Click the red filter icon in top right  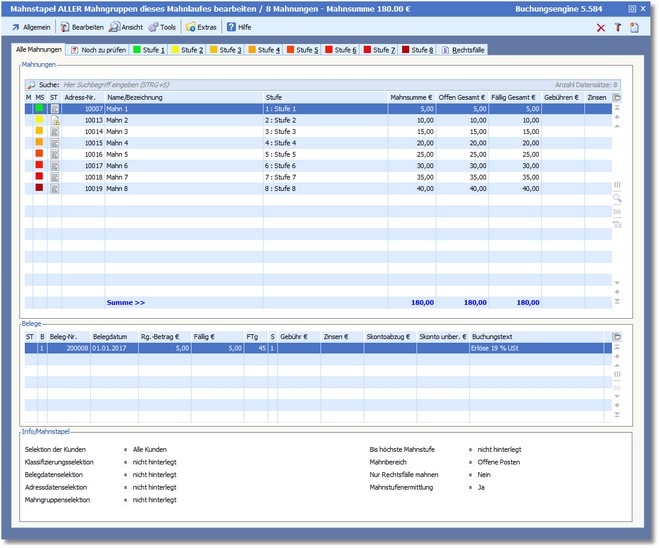point(617,27)
